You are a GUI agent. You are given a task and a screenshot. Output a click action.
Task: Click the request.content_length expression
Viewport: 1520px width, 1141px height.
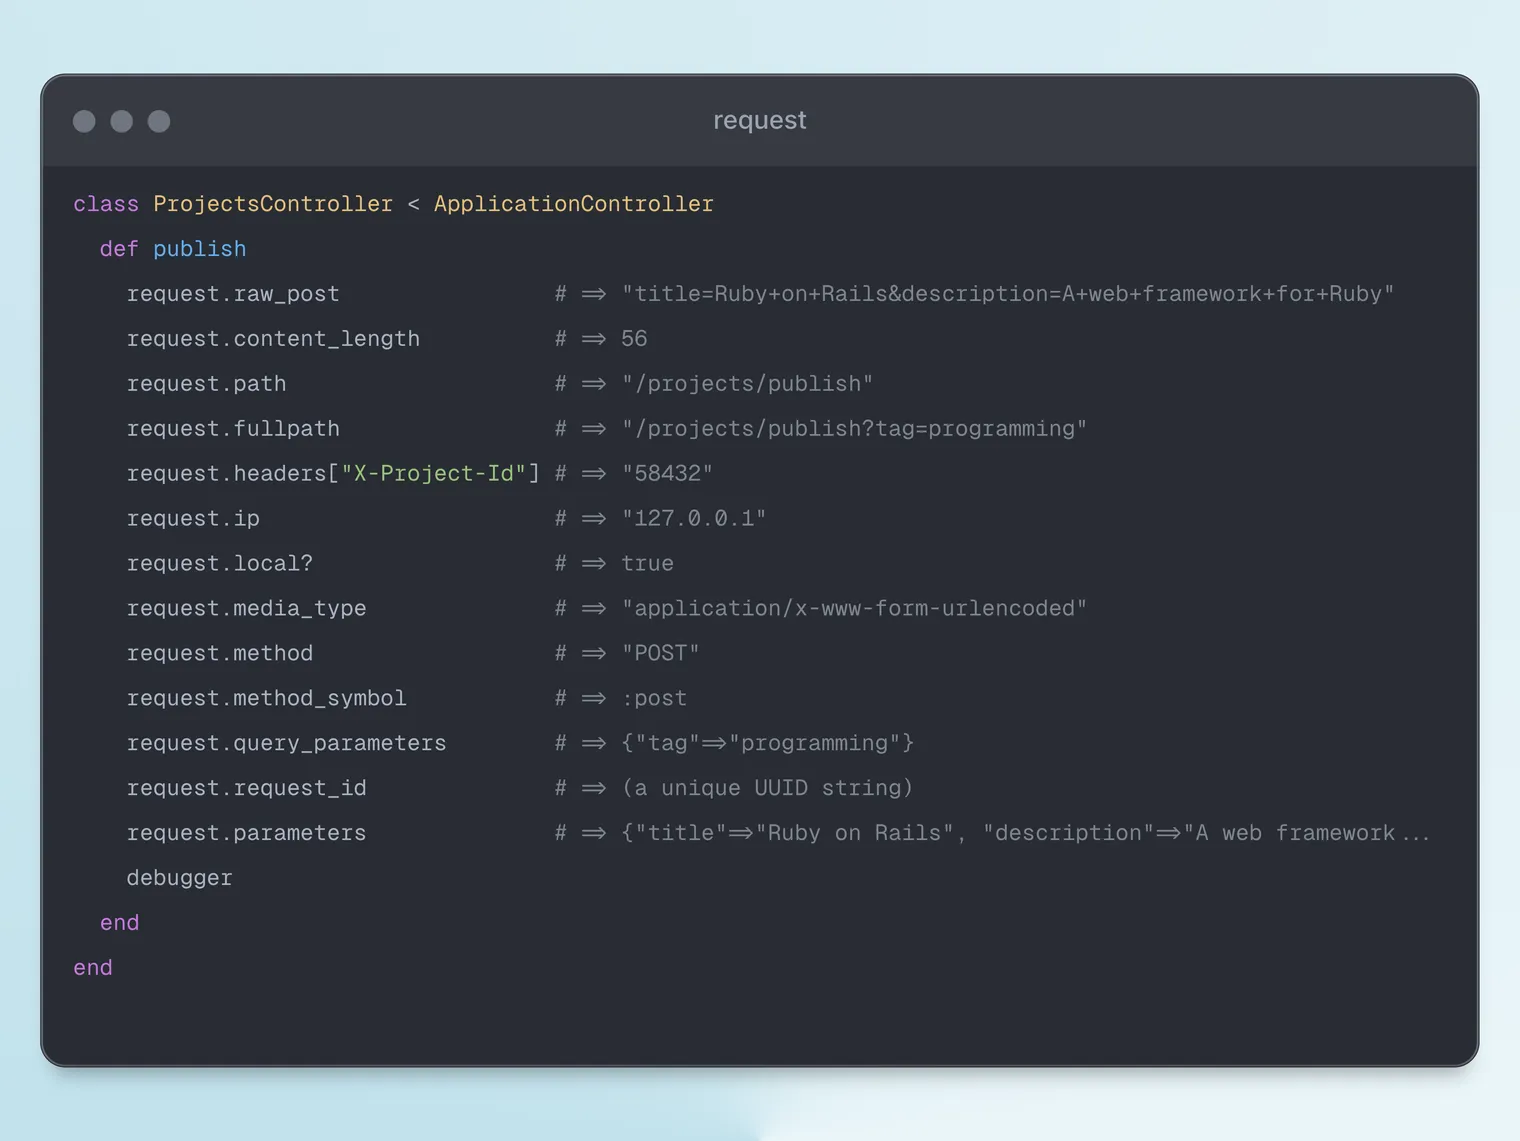tap(273, 338)
